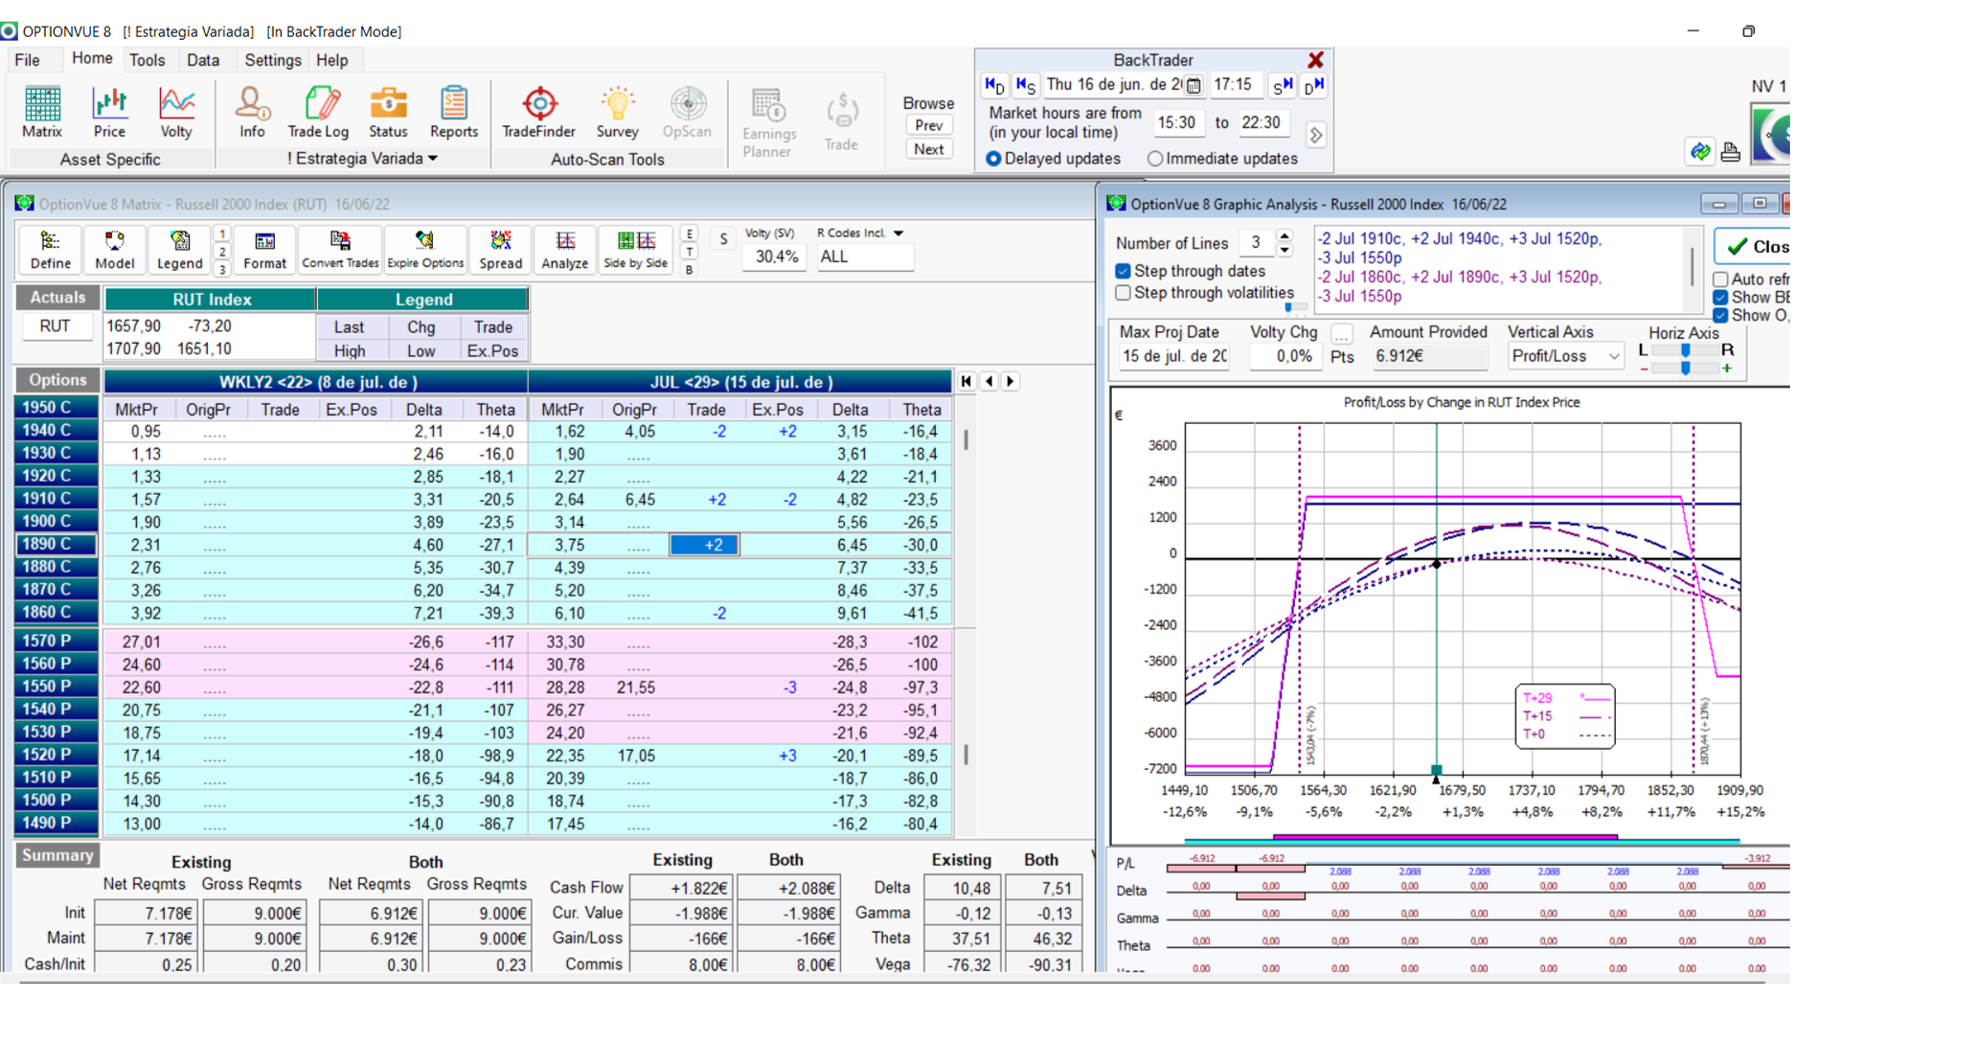1985x1050 pixels.
Task: Open the Settings menu
Action: 272,60
